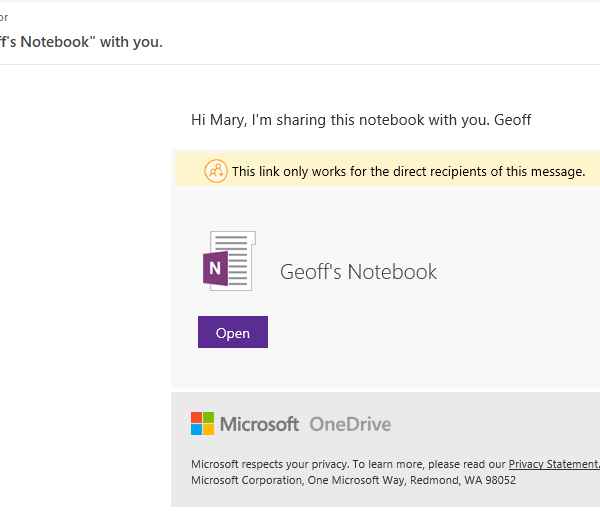Open the Privacy Statement link
Screen dimensions: 600x517
coord(554,464)
